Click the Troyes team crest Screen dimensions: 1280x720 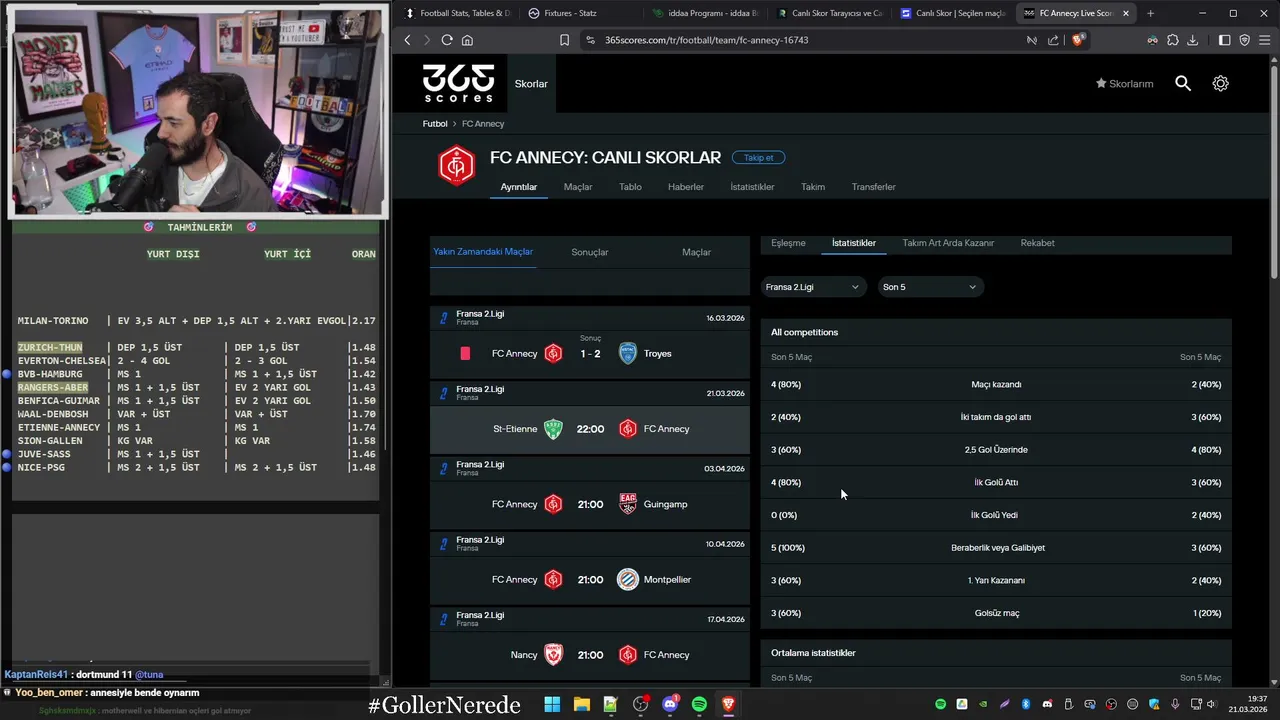tap(627, 353)
